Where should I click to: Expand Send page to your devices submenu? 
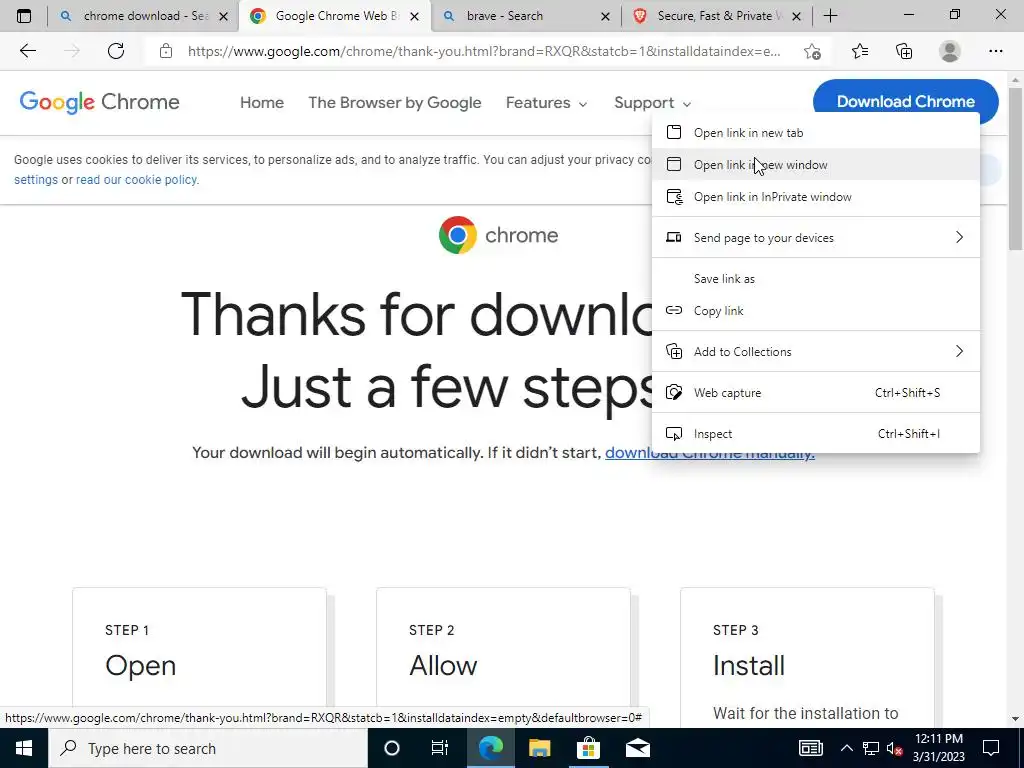[816, 238]
